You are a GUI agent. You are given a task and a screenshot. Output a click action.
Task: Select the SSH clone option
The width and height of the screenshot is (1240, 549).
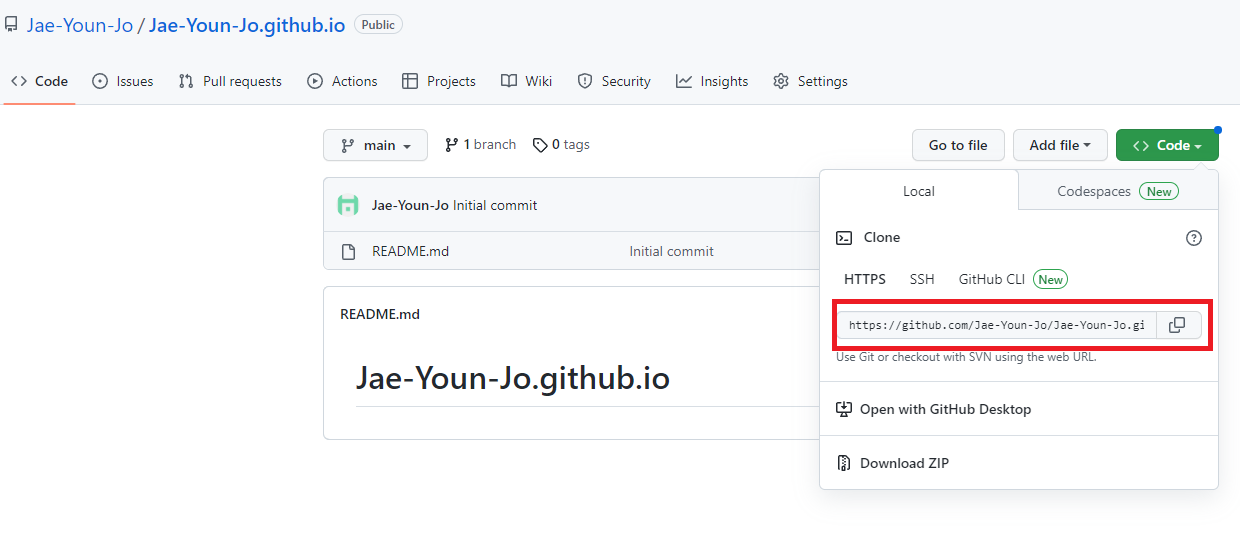[922, 279]
